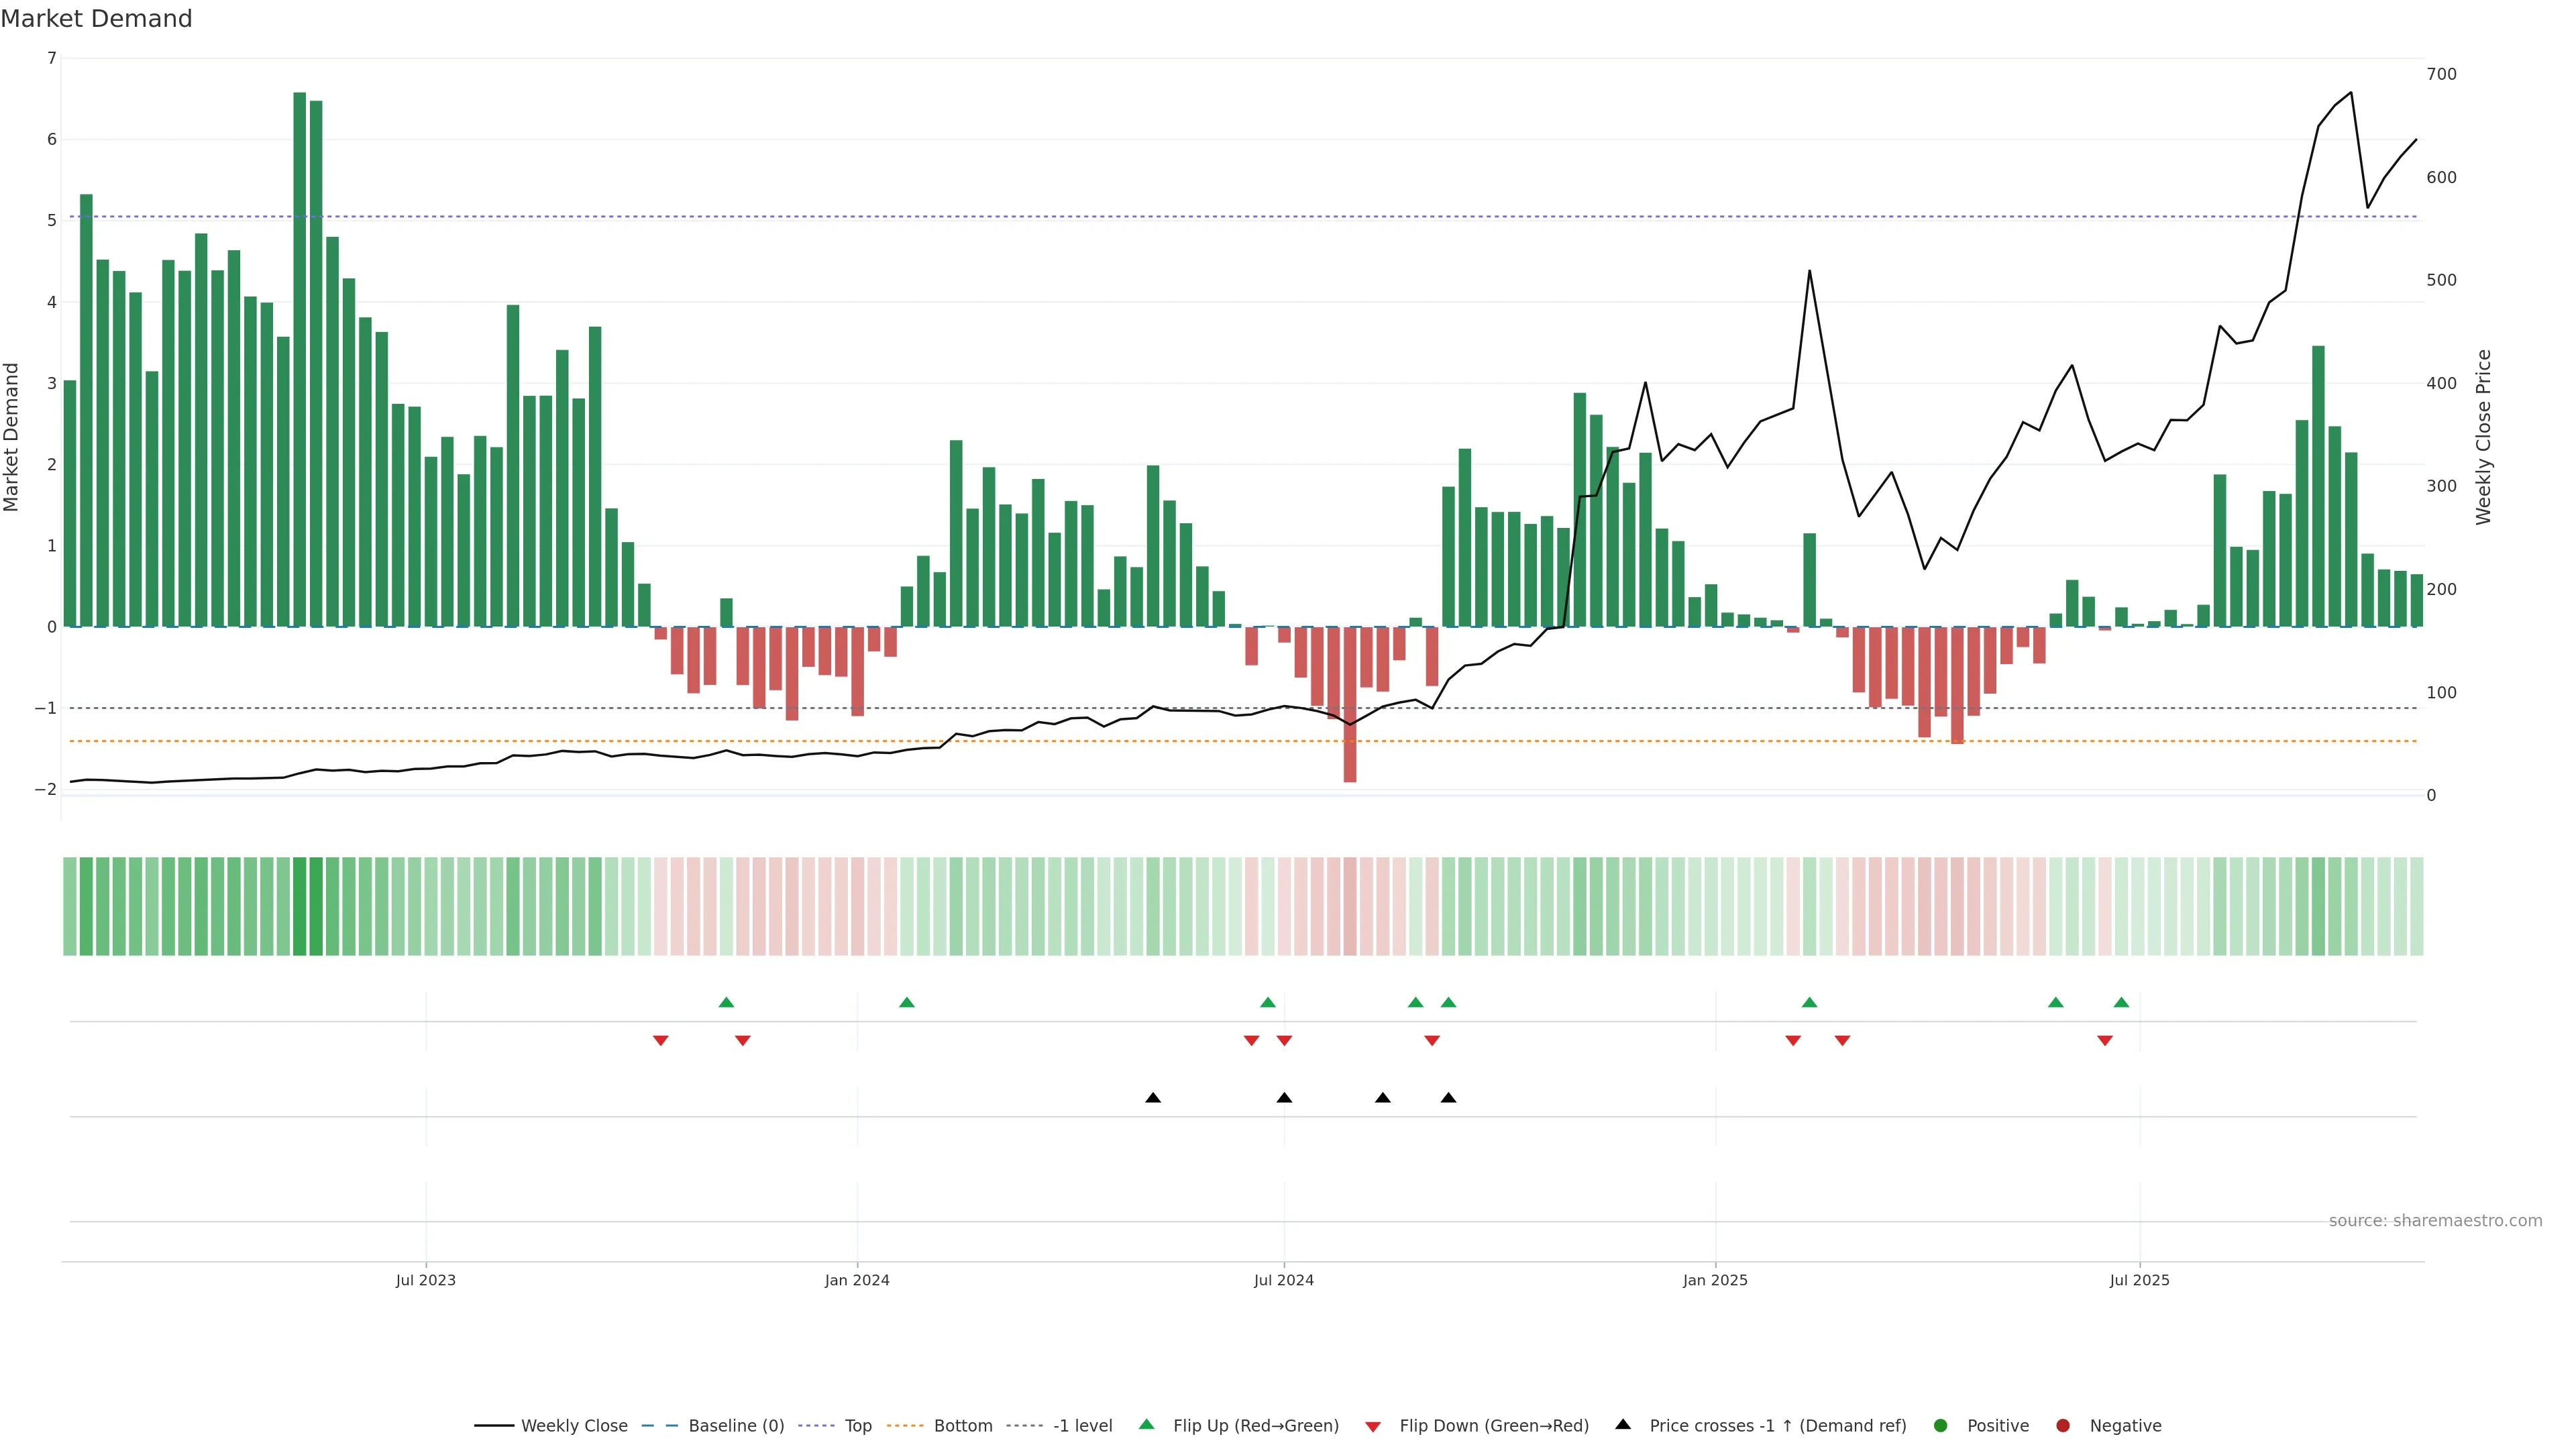Click the first black price-cross marker
Viewport: 2576px width, 1449px height.
1153,1098
